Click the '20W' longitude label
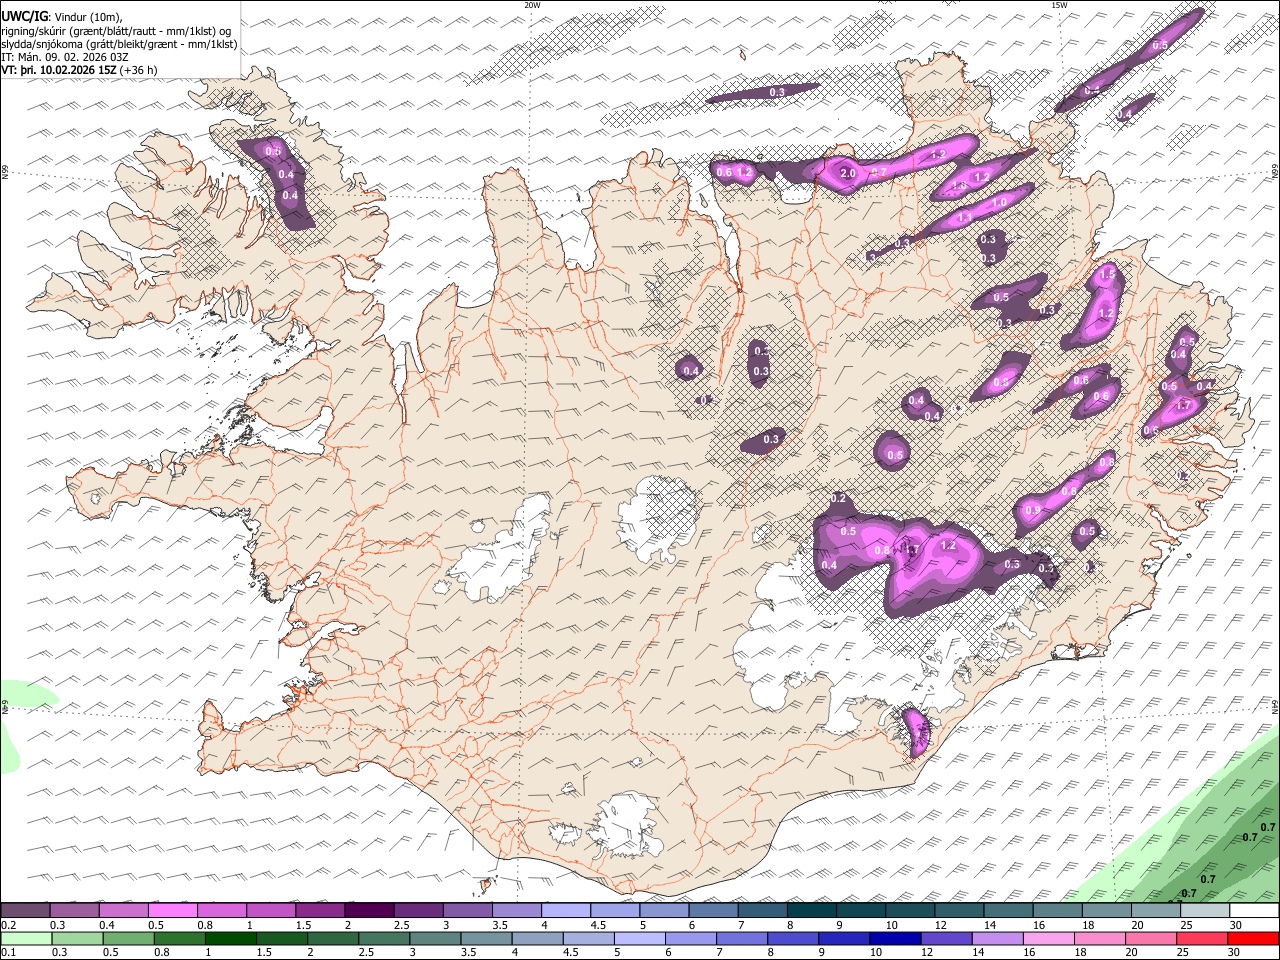 (532, 5)
